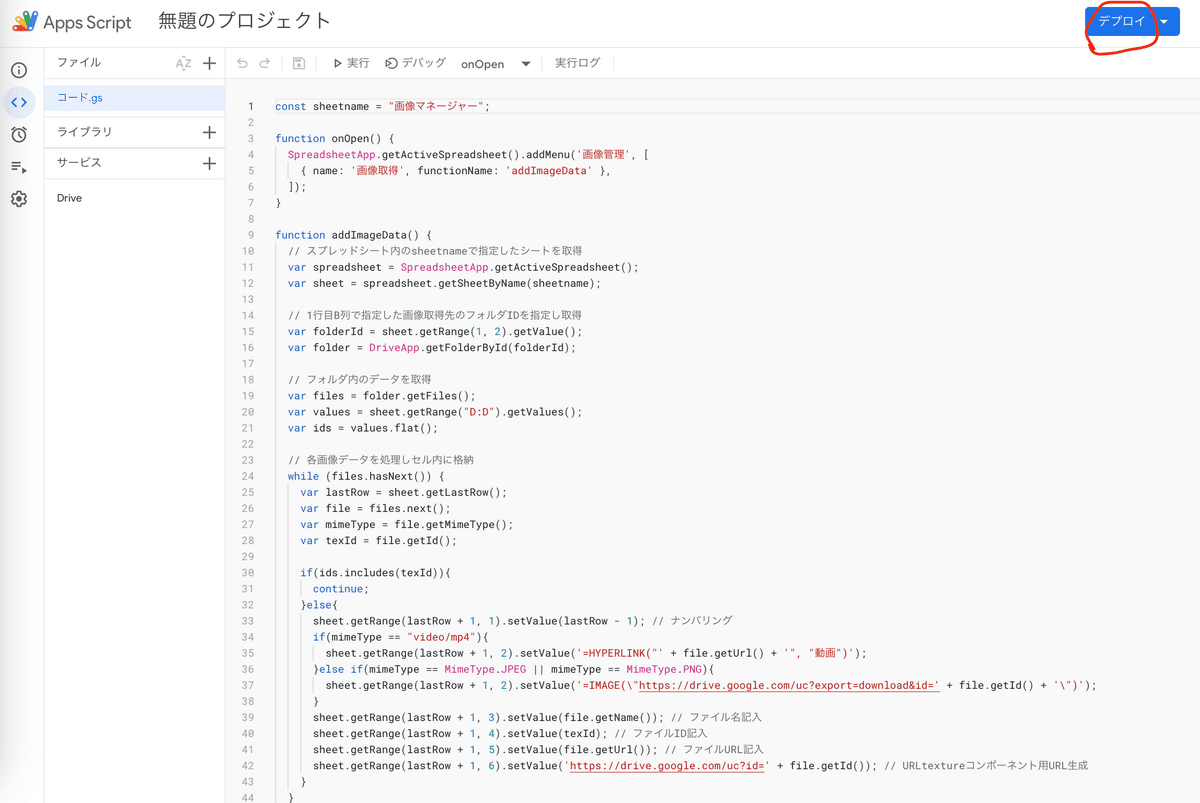Viewport: 1200px width, 803px height.
Task: Sort files alphabetically with AZ icon
Action: tap(183, 63)
